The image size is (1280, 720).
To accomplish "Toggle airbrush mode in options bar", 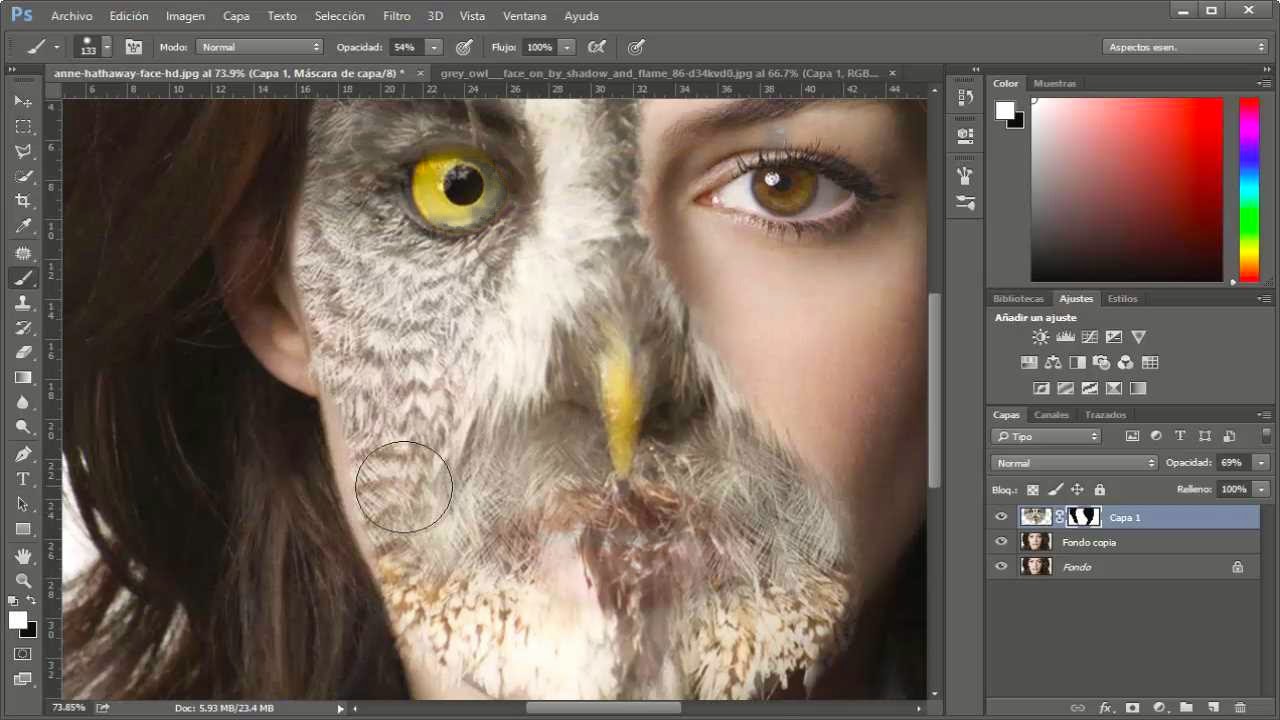I will [x=597, y=47].
